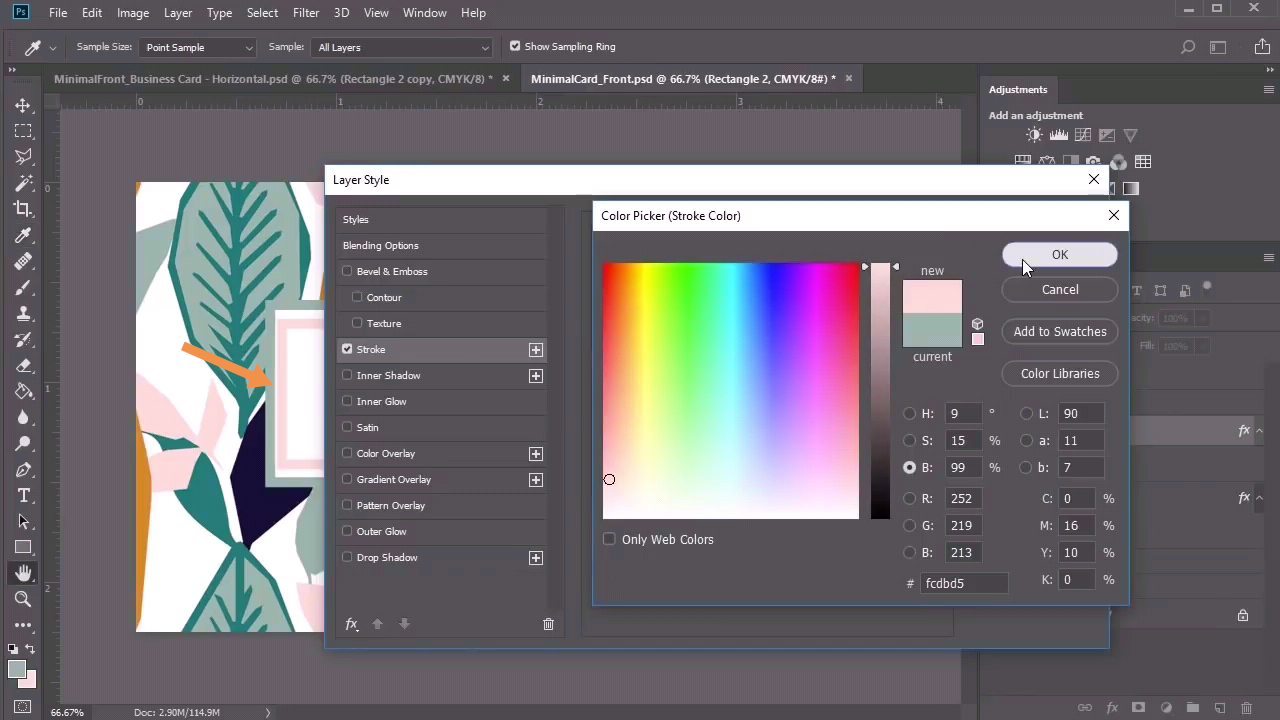Image resolution: width=1280 pixels, height=720 pixels.
Task: Click the Add to Swatches button
Action: (x=1059, y=332)
